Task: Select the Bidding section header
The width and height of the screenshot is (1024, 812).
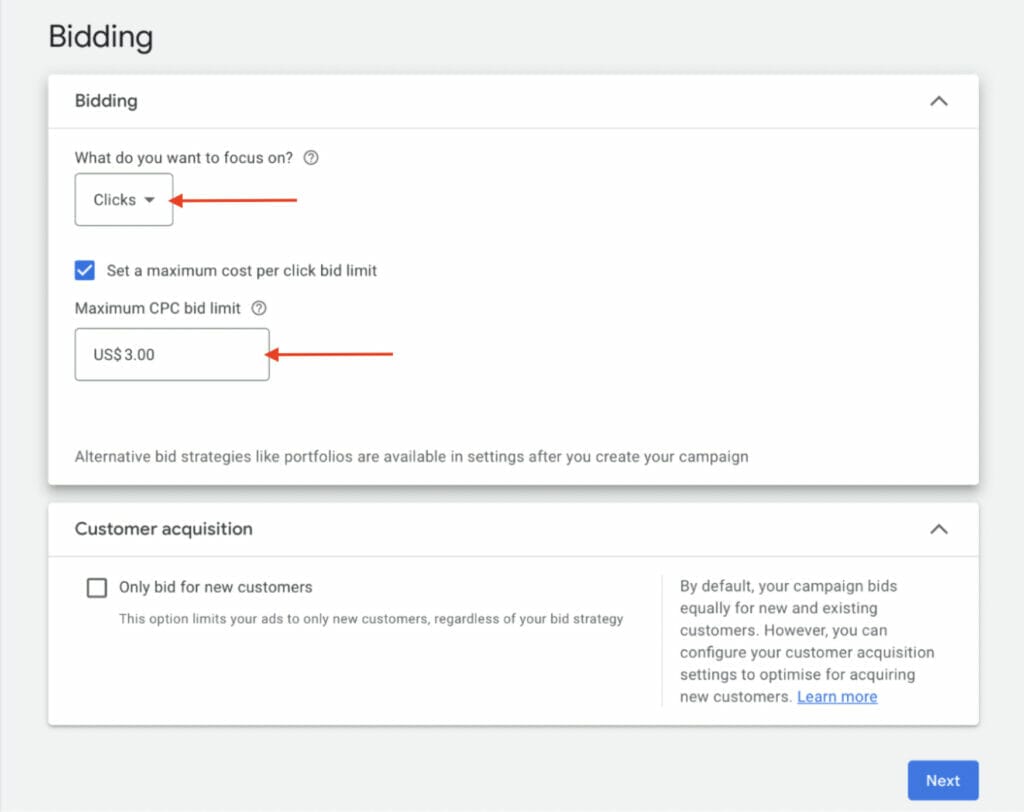Action: [x=106, y=101]
